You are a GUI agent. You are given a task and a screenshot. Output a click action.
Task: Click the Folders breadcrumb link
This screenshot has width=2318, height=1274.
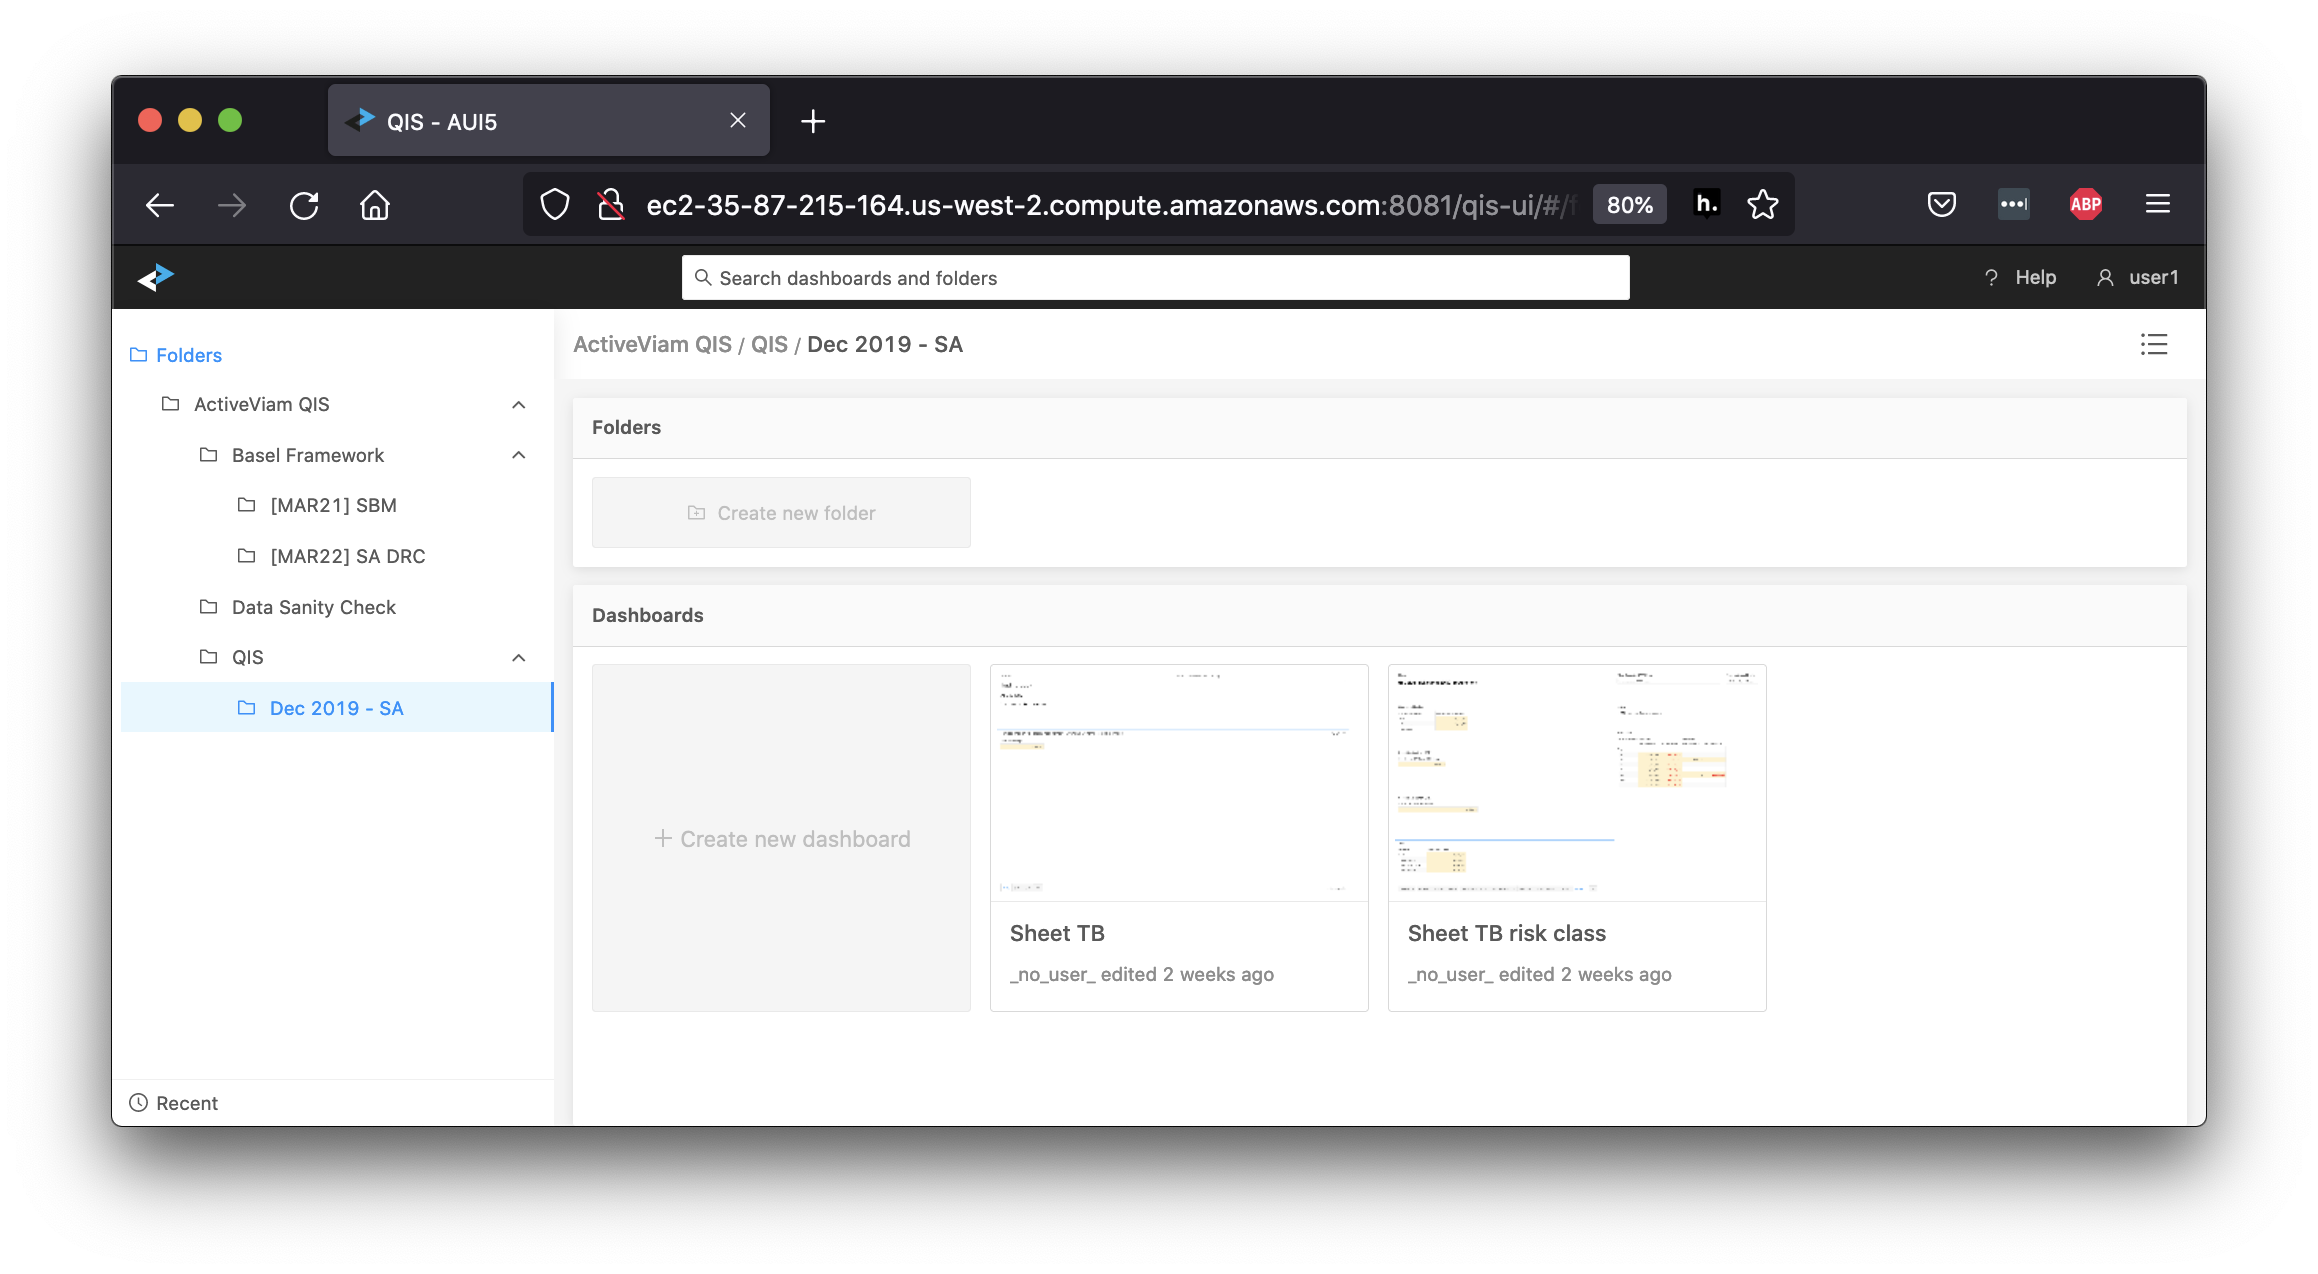pyautogui.click(x=187, y=355)
